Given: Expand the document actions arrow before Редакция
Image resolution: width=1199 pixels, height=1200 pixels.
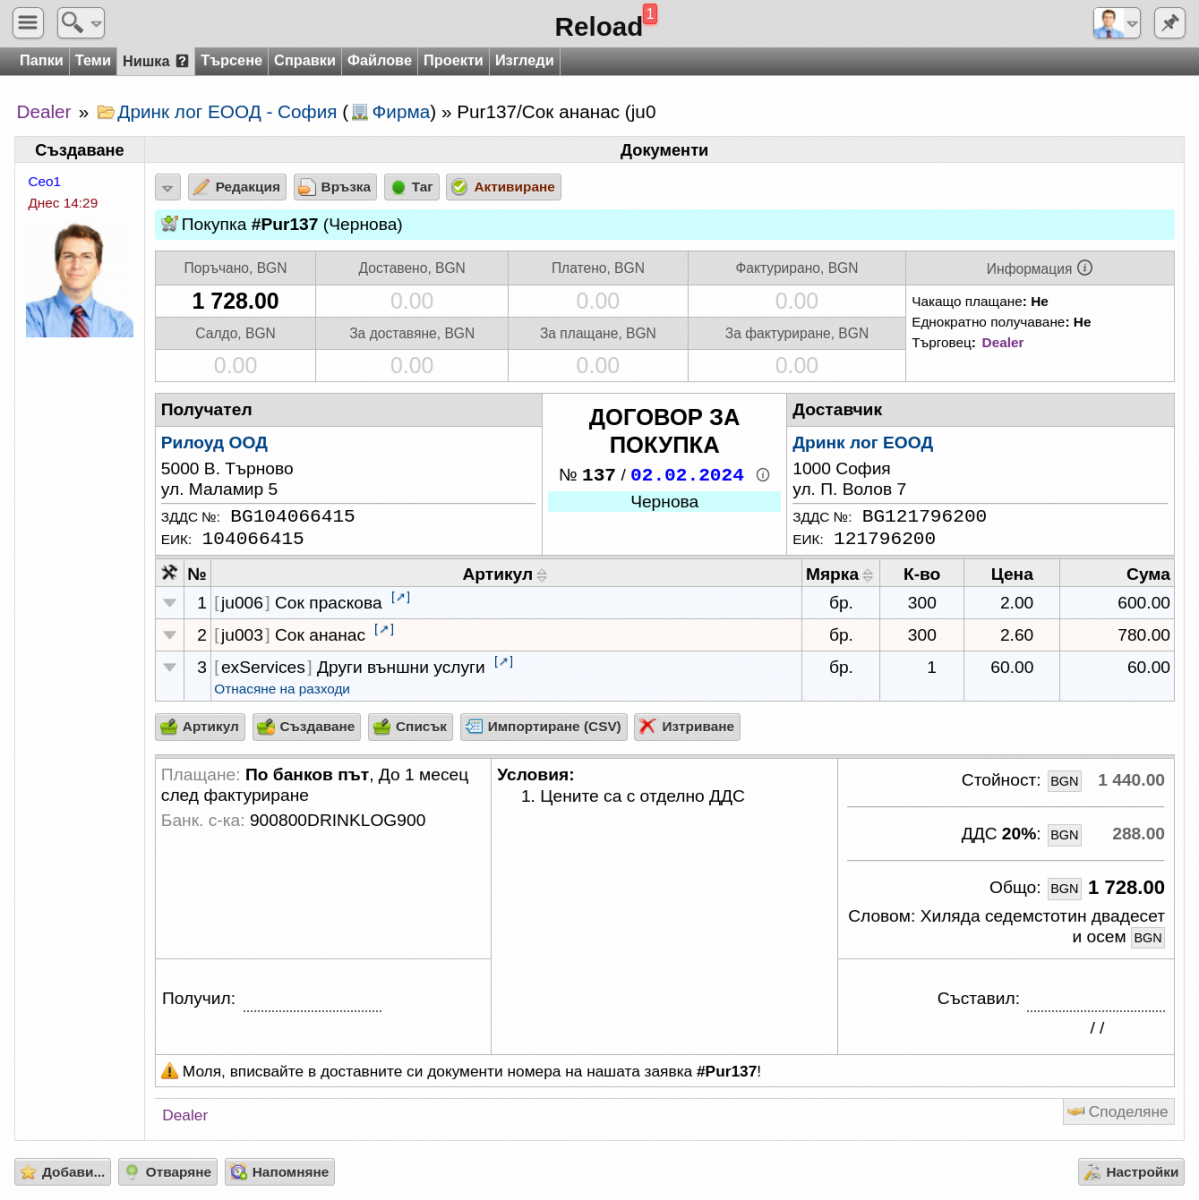Looking at the screenshot, I should coord(168,187).
